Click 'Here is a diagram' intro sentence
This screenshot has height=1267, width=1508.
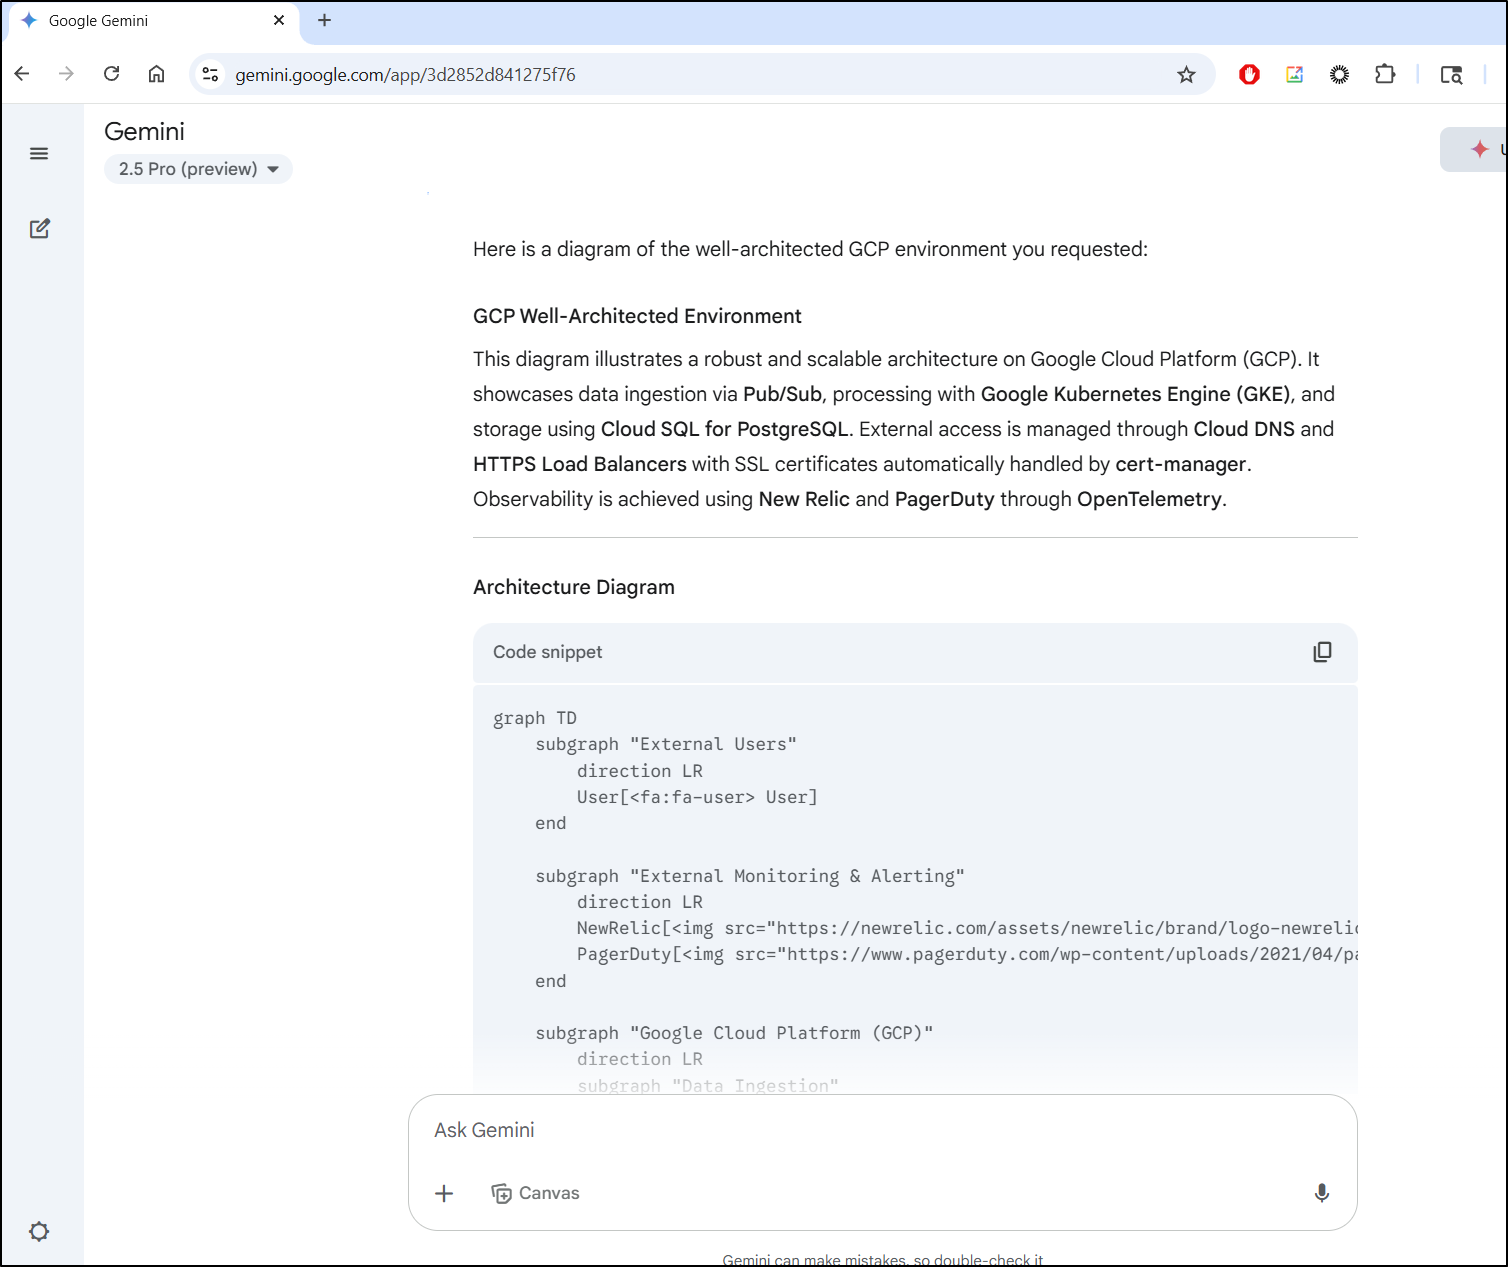tap(810, 249)
